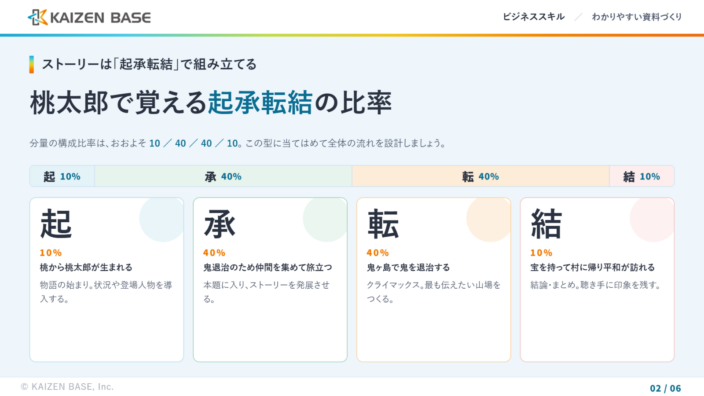This screenshot has width=704, height=396.
Task: Click the text 鬼退治のため仲間を集めて旅立つ
Action: coord(268,267)
